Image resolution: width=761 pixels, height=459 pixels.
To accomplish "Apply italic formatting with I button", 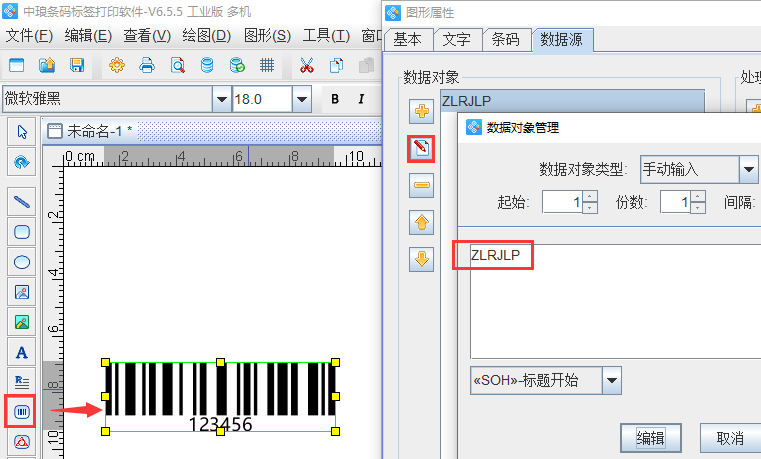I will click(x=361, y=99).
